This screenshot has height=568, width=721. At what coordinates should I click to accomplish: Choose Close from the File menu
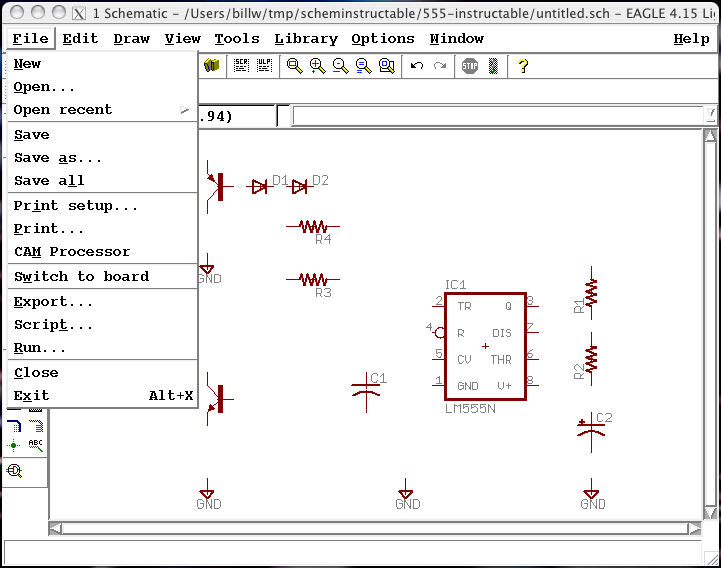point(103,373)
